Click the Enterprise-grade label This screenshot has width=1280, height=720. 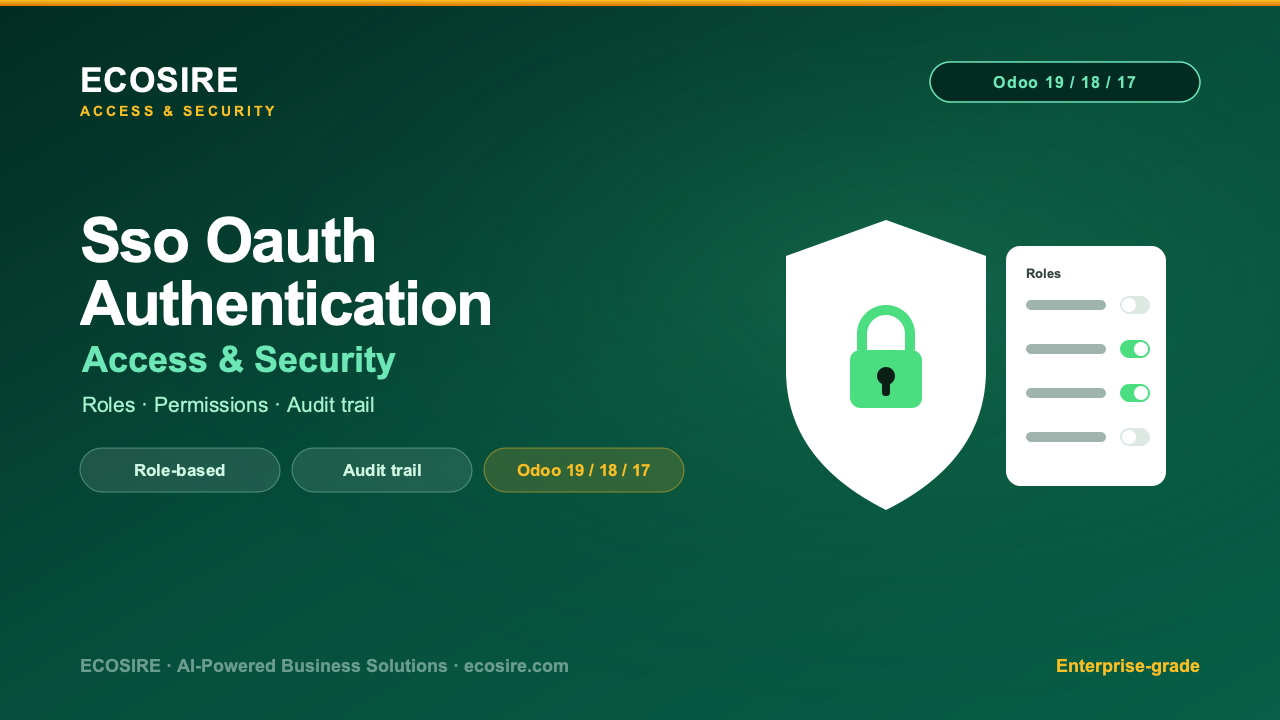[1128, 666]
